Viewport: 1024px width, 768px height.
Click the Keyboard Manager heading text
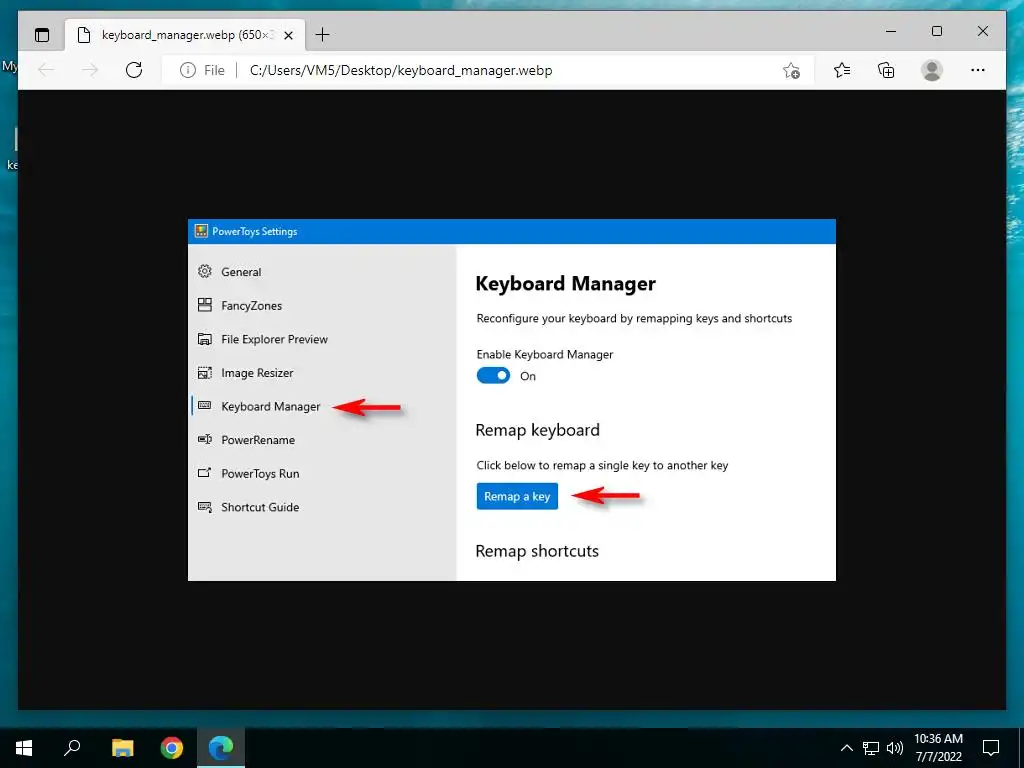[x=566, y=283]
